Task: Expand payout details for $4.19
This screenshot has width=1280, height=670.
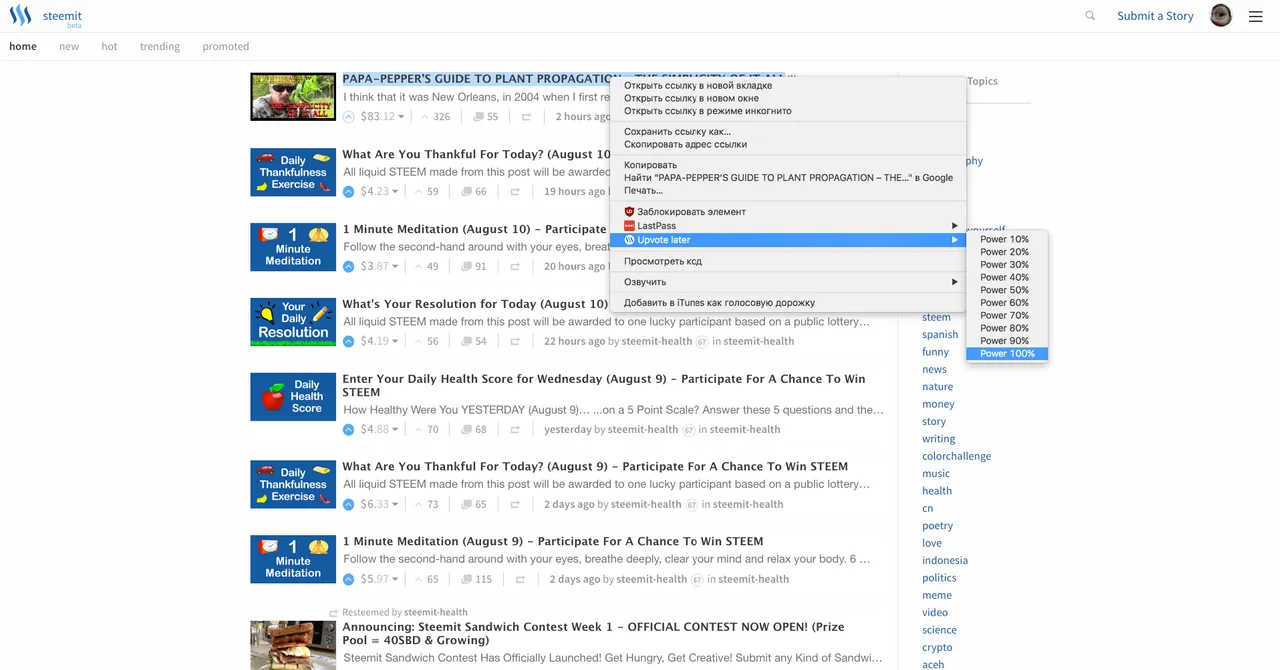Action: click(395, 342)
